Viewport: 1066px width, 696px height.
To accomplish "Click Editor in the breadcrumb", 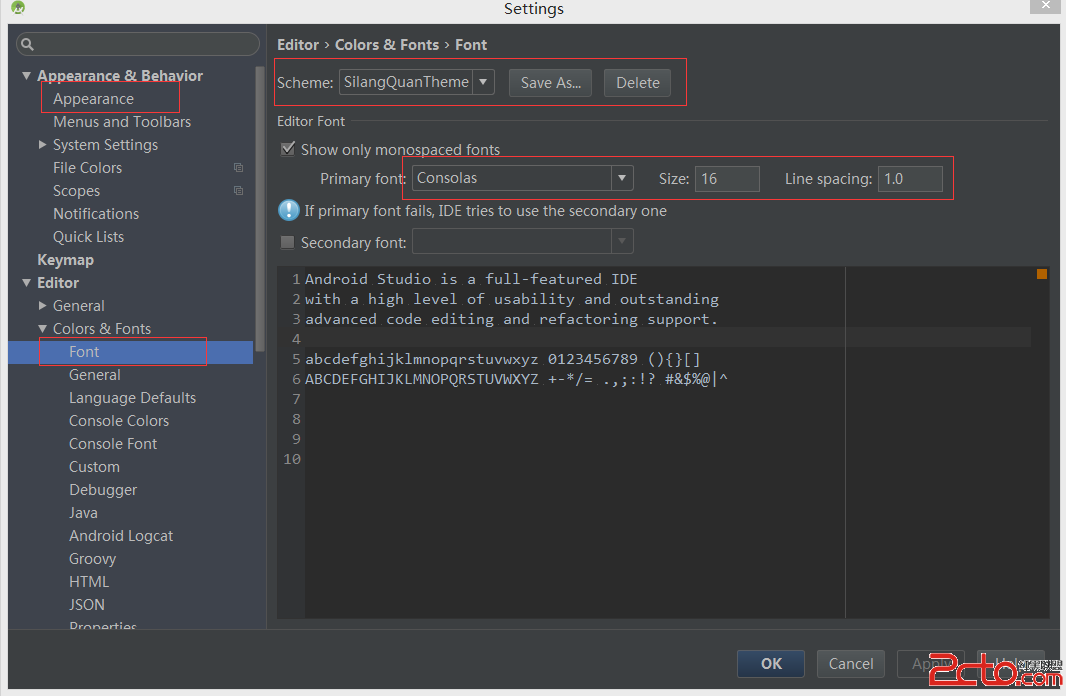I will [298, 45].
